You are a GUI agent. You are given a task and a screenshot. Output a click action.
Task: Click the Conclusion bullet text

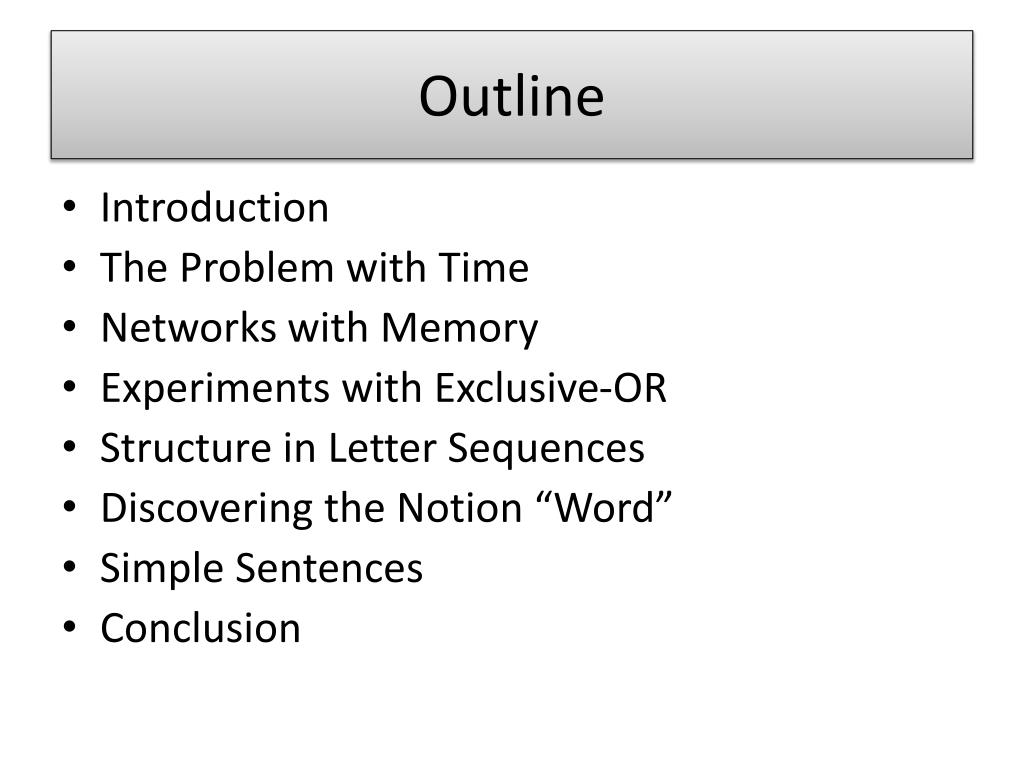(x=200, y=628)
